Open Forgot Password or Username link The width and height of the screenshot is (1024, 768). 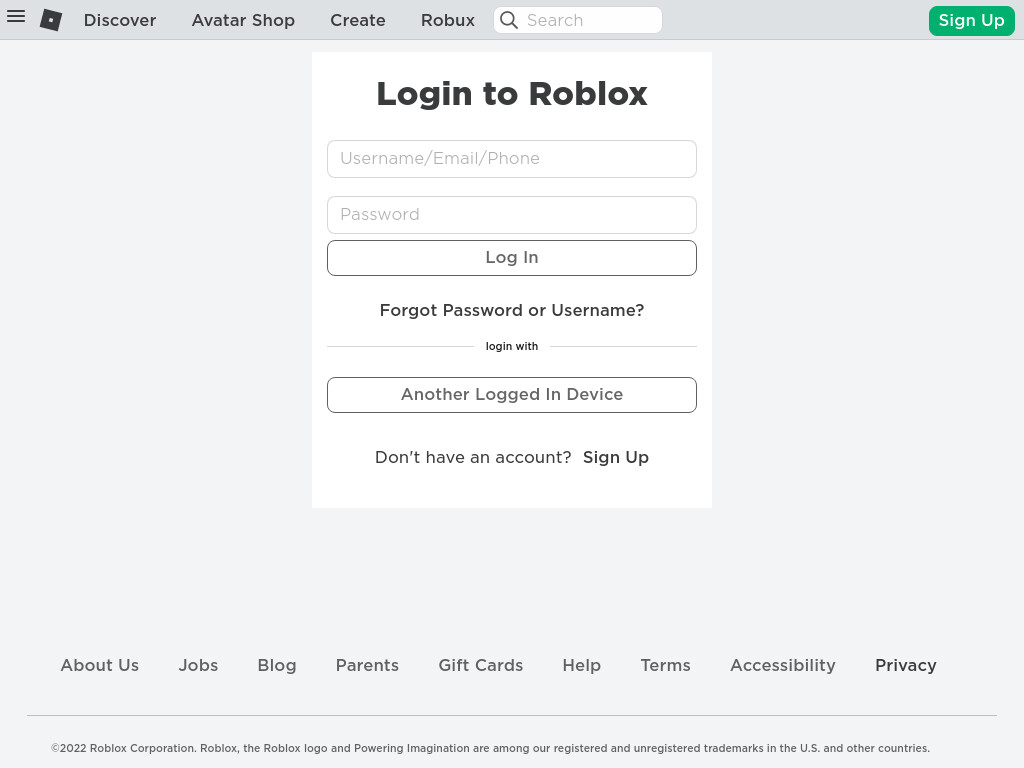pos(512,310)
